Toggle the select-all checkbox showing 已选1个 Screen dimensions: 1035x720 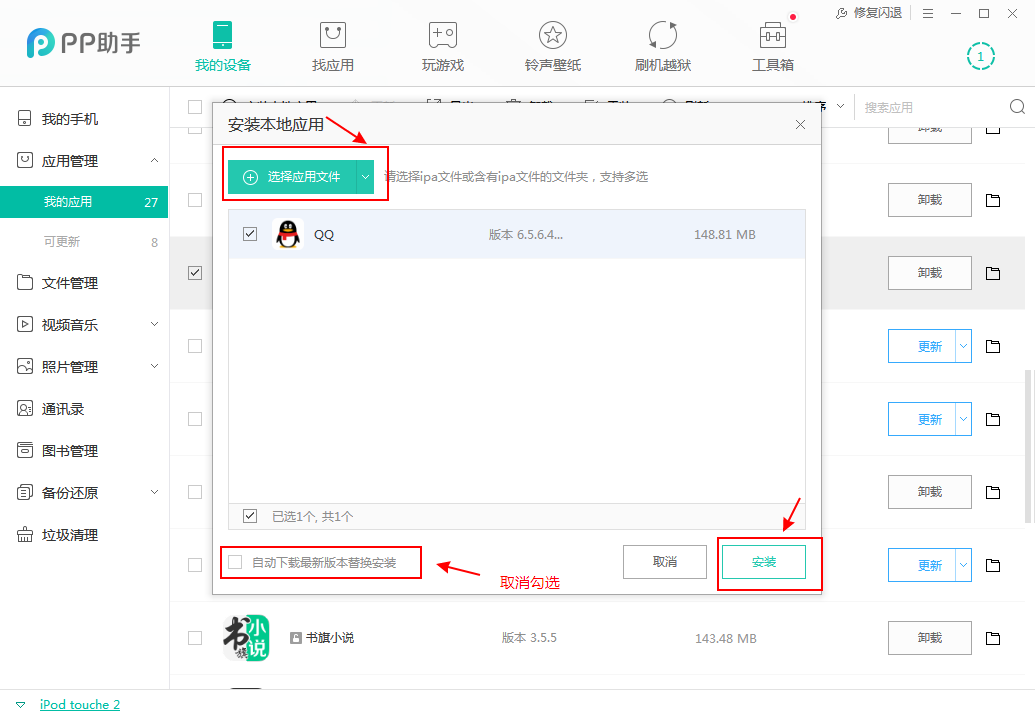click(249, 516)
